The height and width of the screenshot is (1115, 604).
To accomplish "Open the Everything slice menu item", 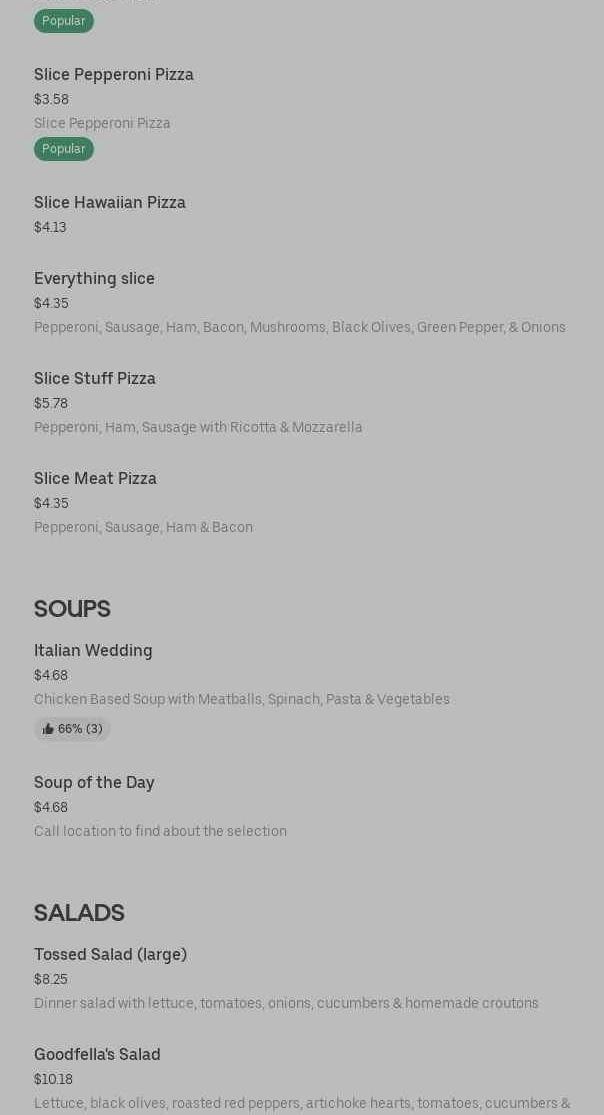I will [94, 278].
